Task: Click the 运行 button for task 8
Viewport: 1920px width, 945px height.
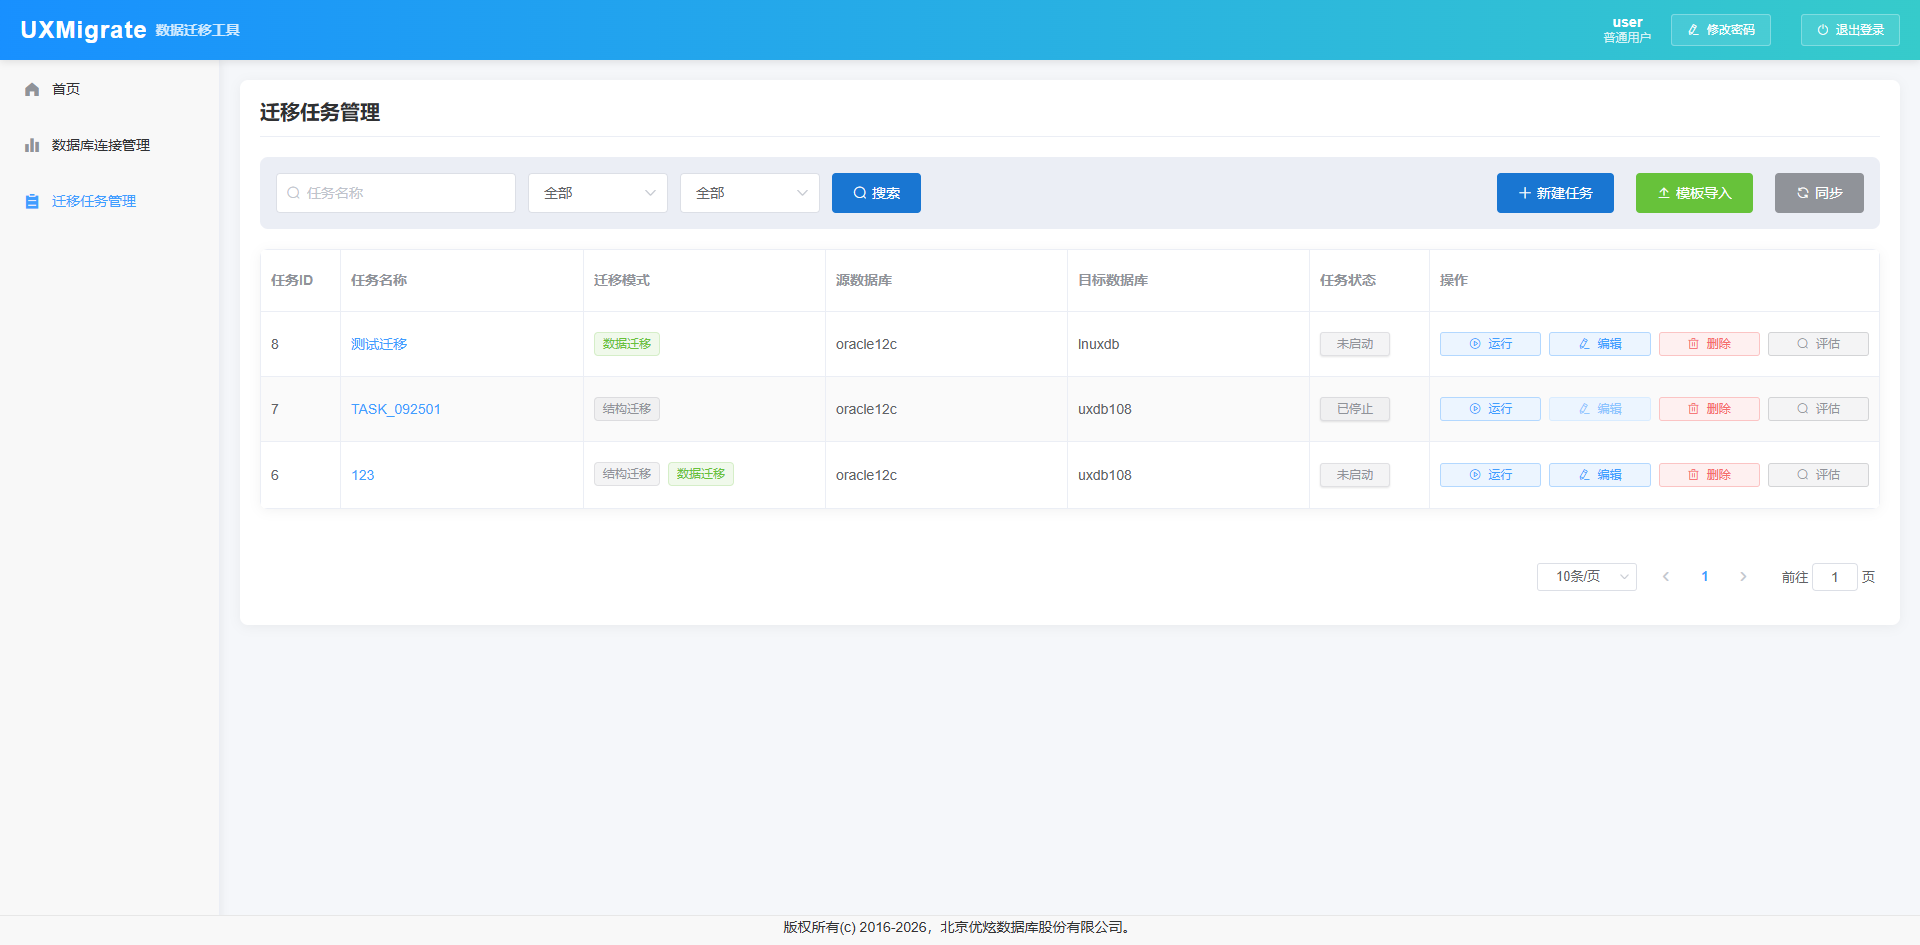Action: pos(1489,344)
